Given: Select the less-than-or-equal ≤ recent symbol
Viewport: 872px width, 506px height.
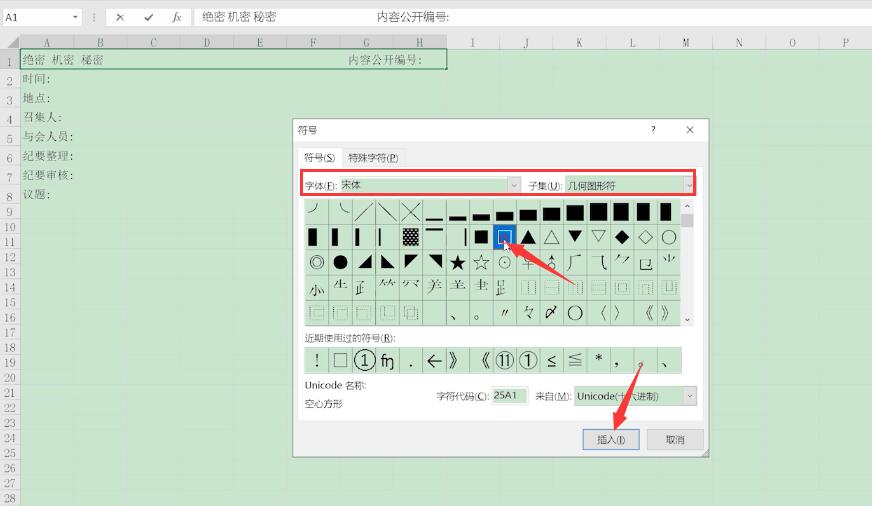Looking at the screenshot, I should (x=552, y=360).
